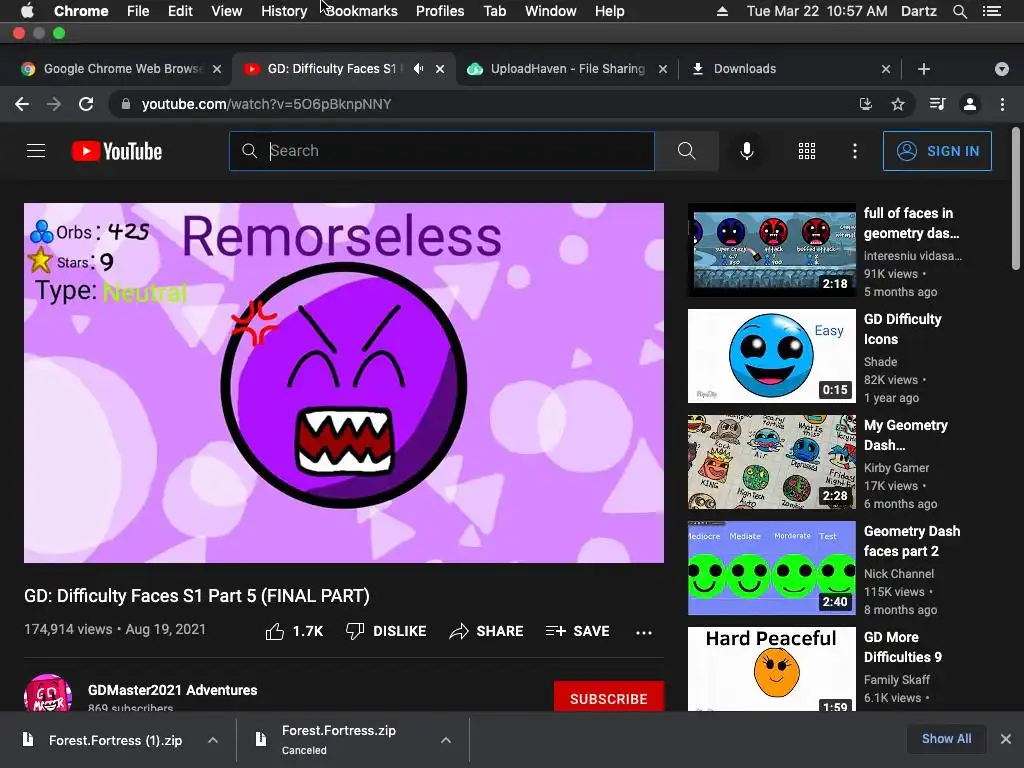Open YouTube settings three-dot menu
The height and width of the screenshot is (768, 1024).
point(854,151)
